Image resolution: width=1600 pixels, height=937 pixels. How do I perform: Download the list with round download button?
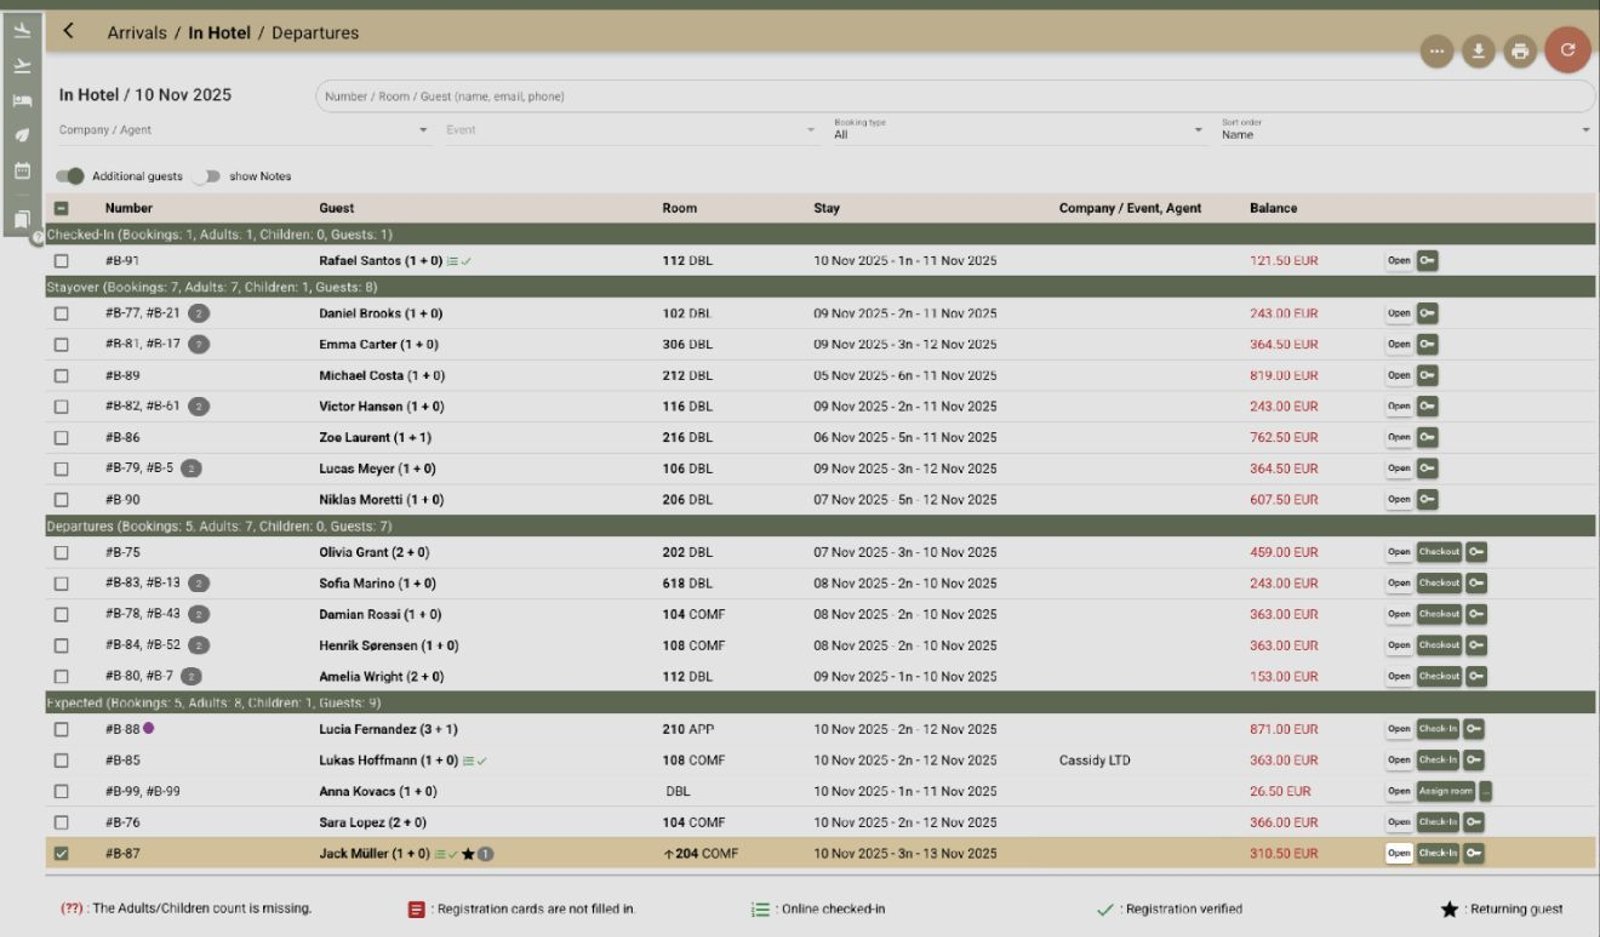pyautogui.click(x=1478, y=51)
